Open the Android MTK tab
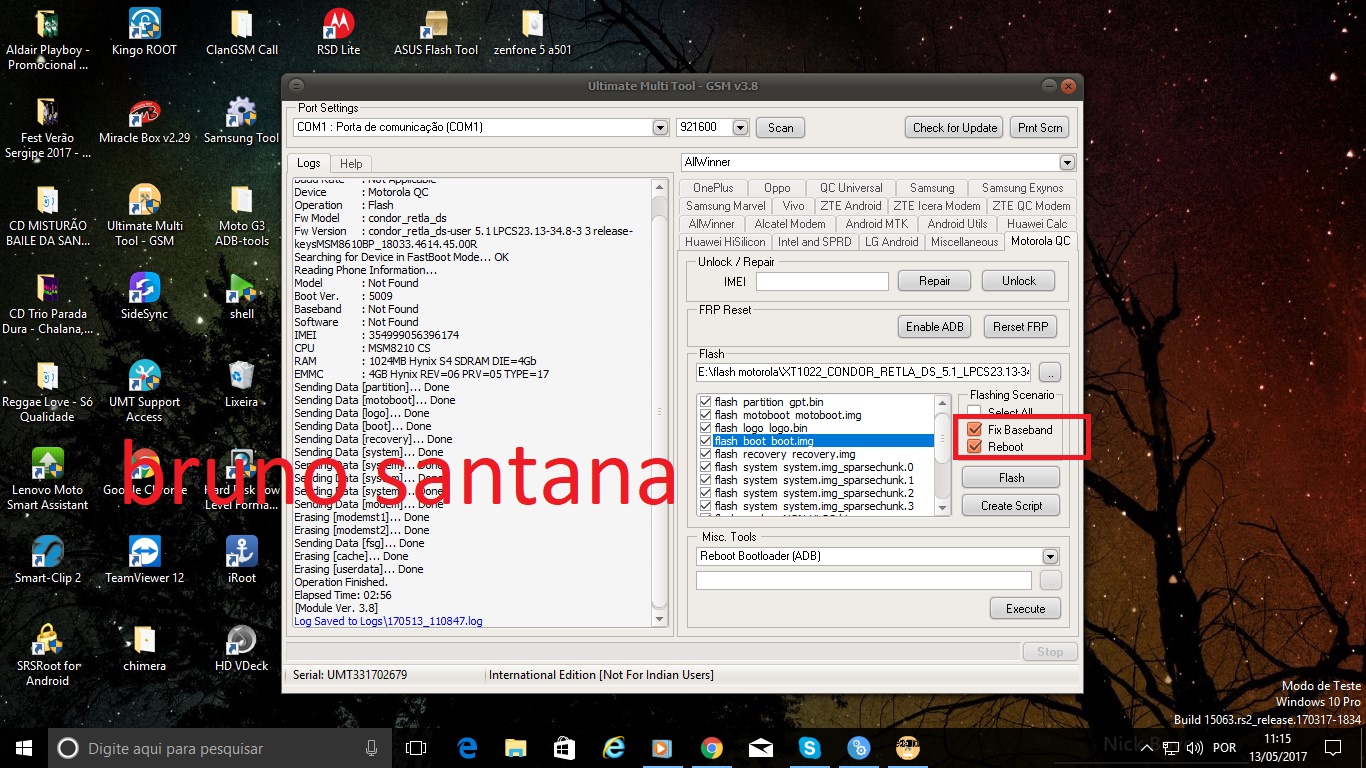Viewport: 1366px width, 768px height. [x=876, y=224]
